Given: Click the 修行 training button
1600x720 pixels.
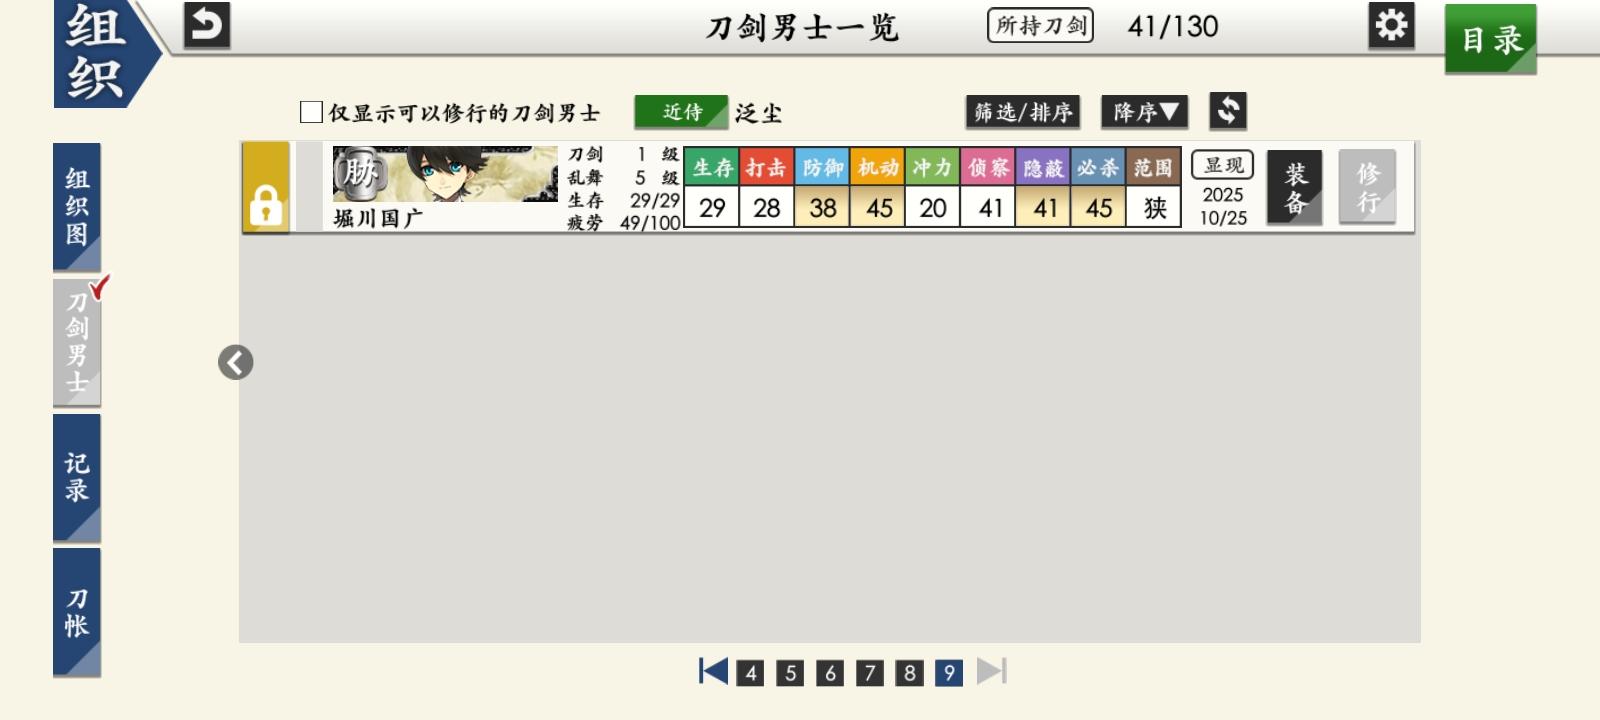Looking at the screenshot, I should point(1367,188).
